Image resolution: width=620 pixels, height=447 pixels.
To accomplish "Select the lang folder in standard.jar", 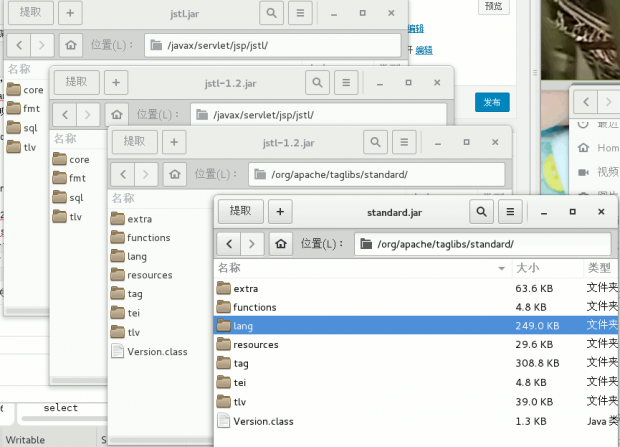I will point(243,326).
